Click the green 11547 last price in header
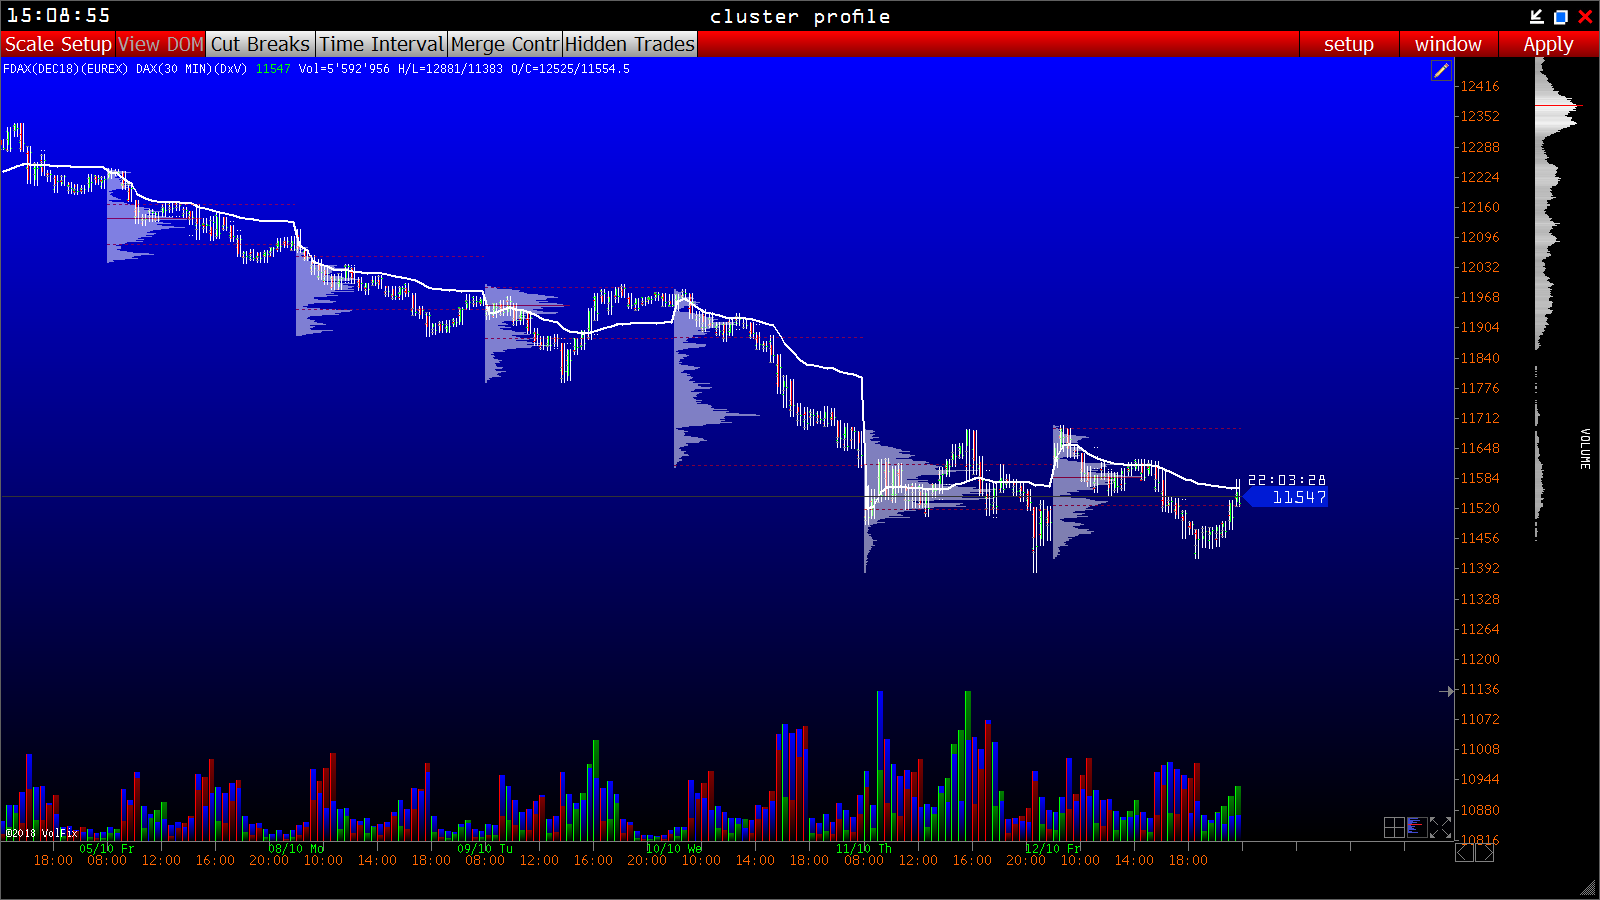The width and height of the screenshot is (1600, 900). [273, 69]
